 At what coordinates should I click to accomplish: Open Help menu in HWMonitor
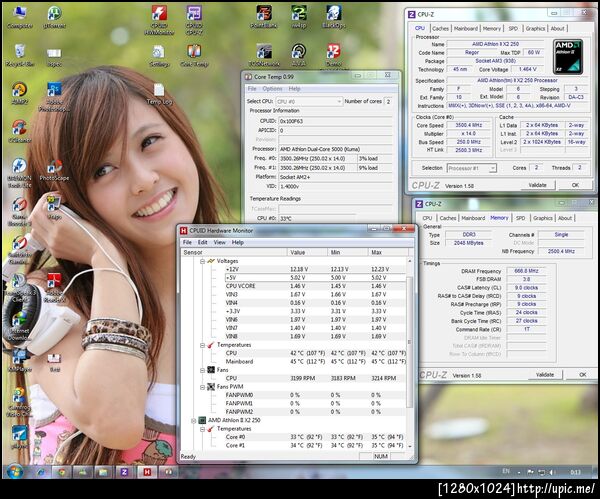[238, 242]
